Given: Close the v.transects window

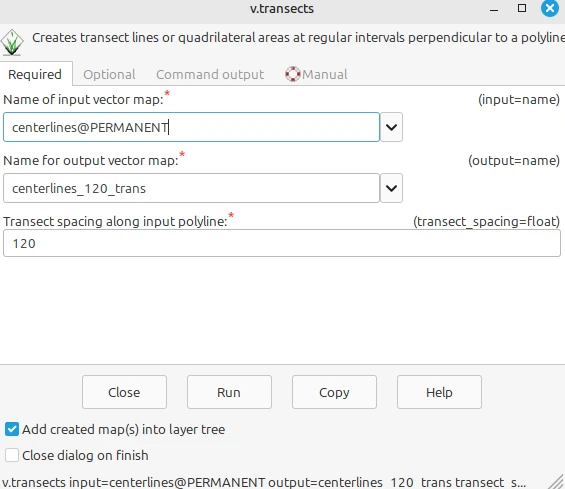Looking at the screenshot, I should [550, 8].
